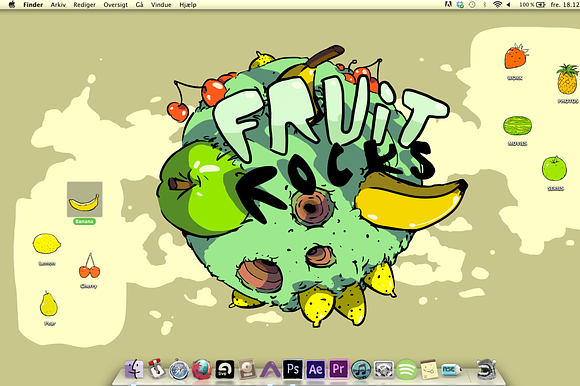580x386 pixels.
Task: Launch Firefox from the dock
Action: click(x=202, y=369)
